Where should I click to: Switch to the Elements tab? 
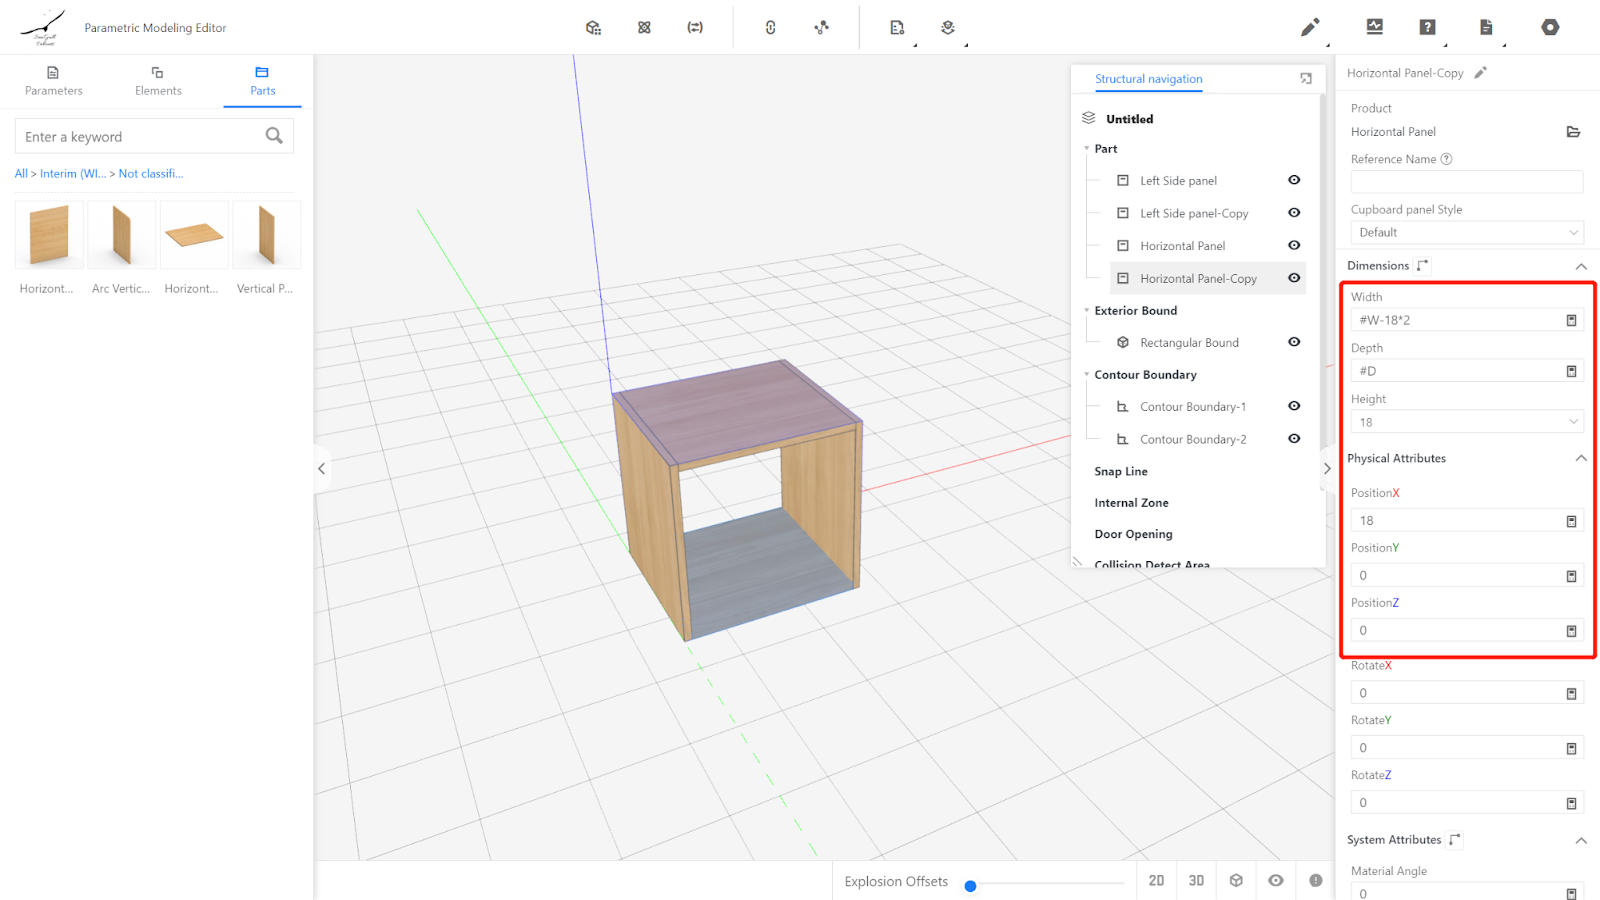click(158, 80)
